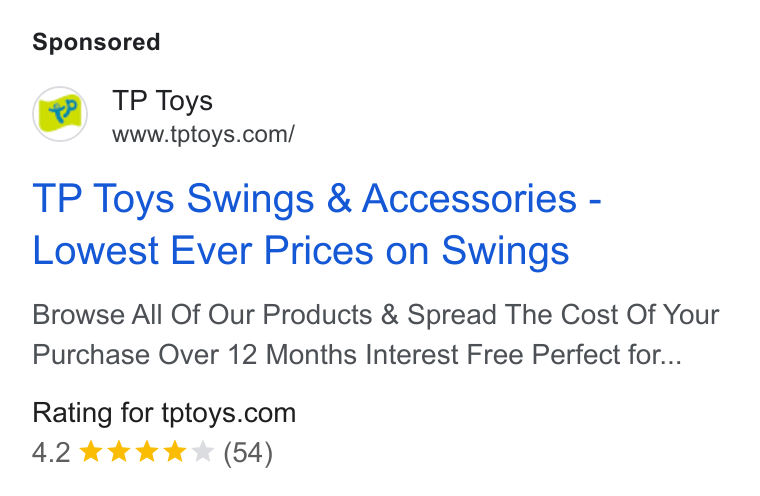Click the word Swings ending the headline
Screen dimensions: 760x496
[505, 252]
